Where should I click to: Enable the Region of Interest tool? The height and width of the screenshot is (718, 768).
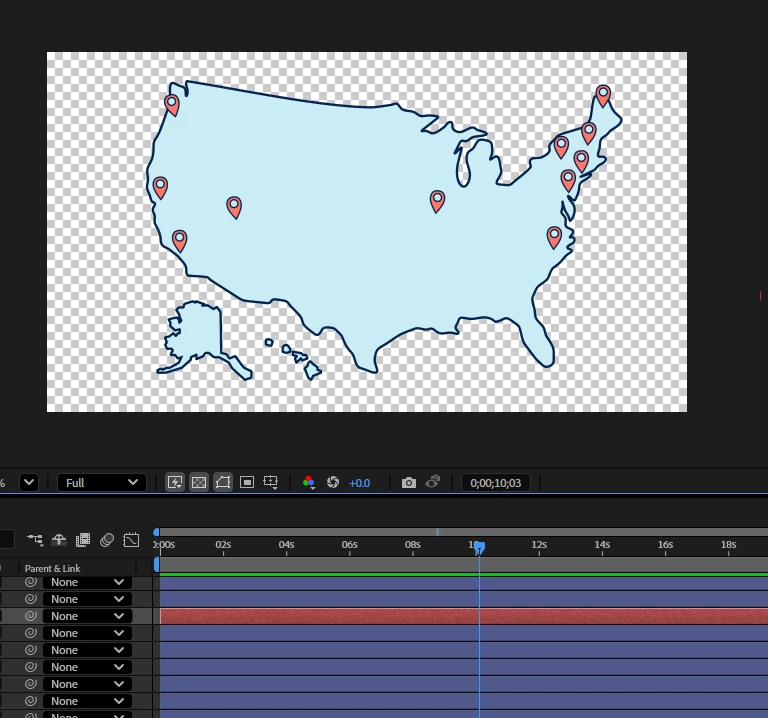(x=247, y=482)
